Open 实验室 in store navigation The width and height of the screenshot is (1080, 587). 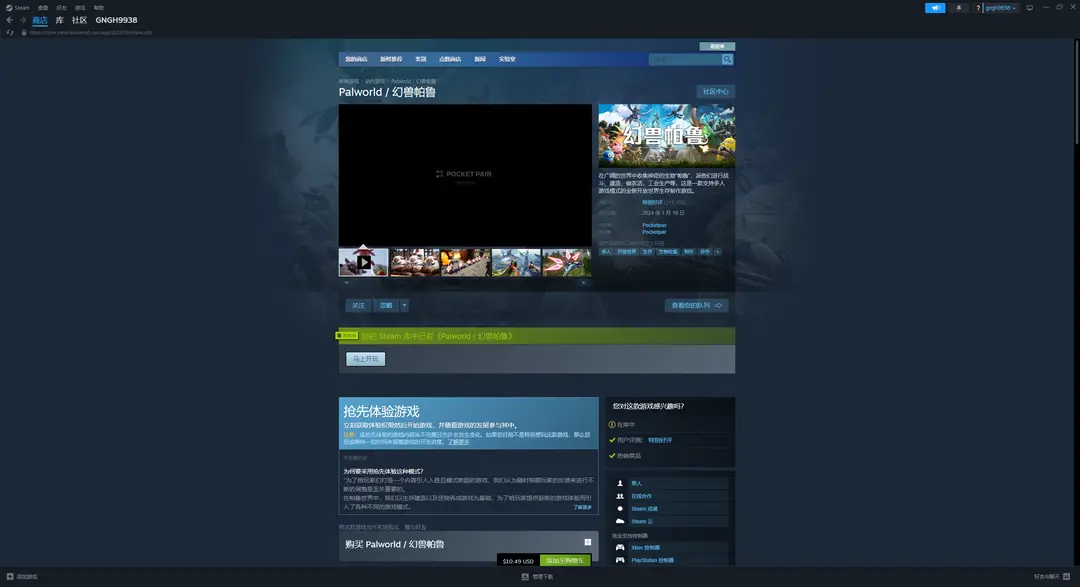(507, 59)
